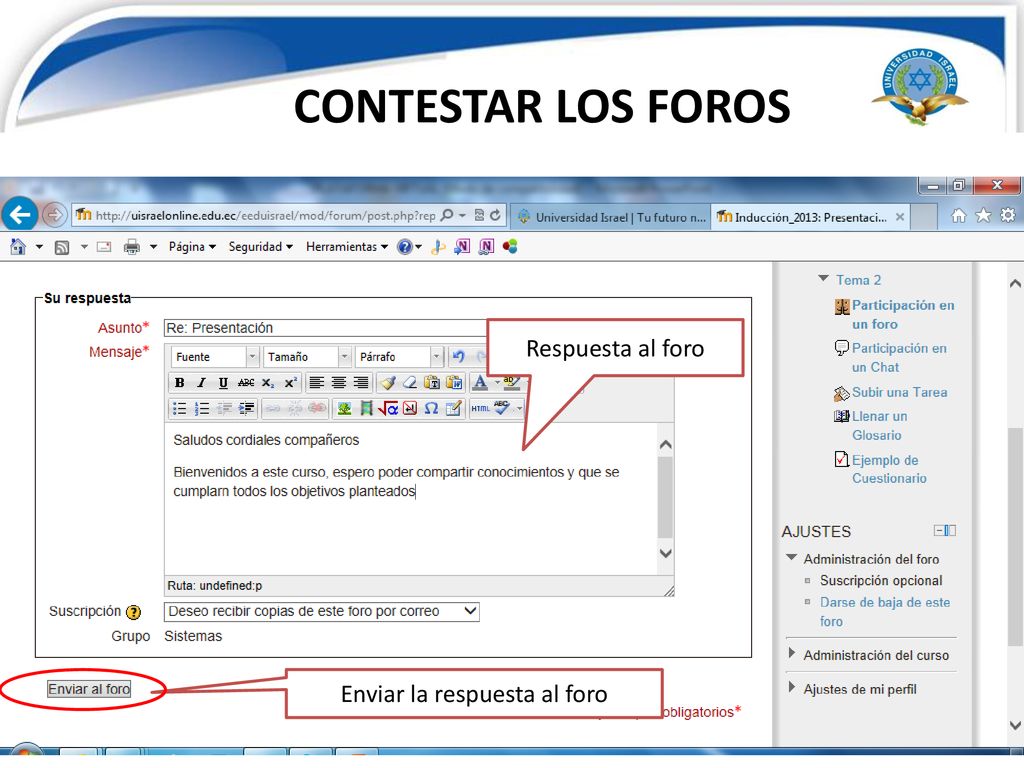The height and width of the screenshot is (768, 1024).
Task: Switch the editor to HTML source view
Action: (x=481, y=409)
